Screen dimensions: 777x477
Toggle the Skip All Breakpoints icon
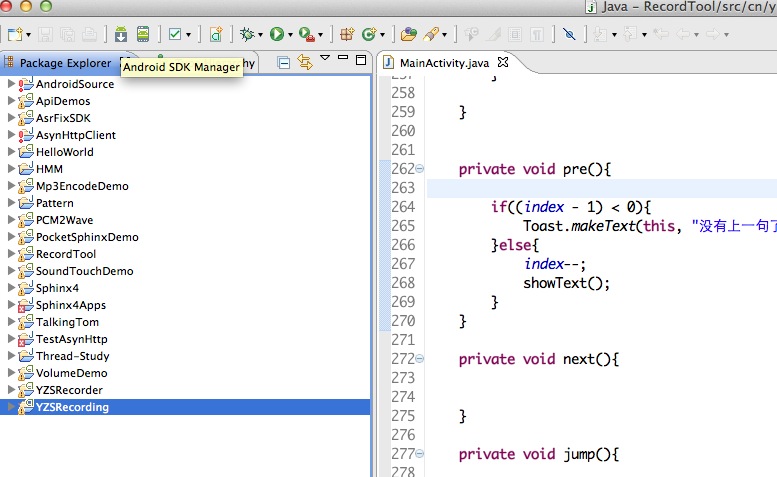click(x=569, y=34)
